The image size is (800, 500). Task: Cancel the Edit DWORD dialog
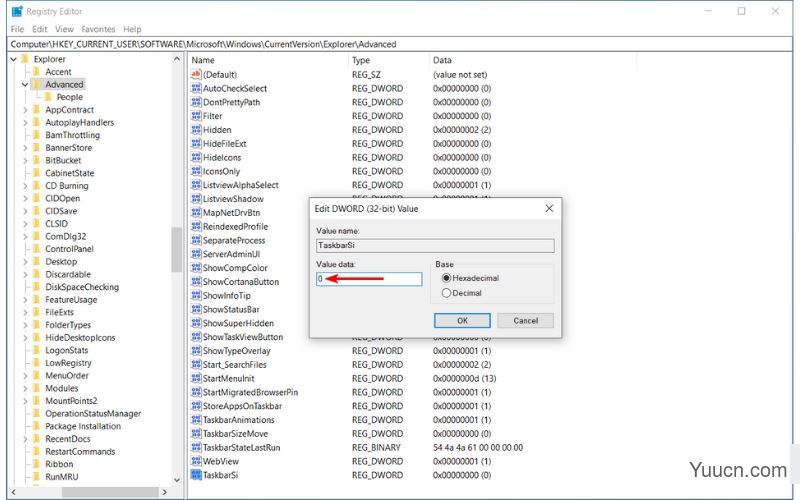pos(526,320)
